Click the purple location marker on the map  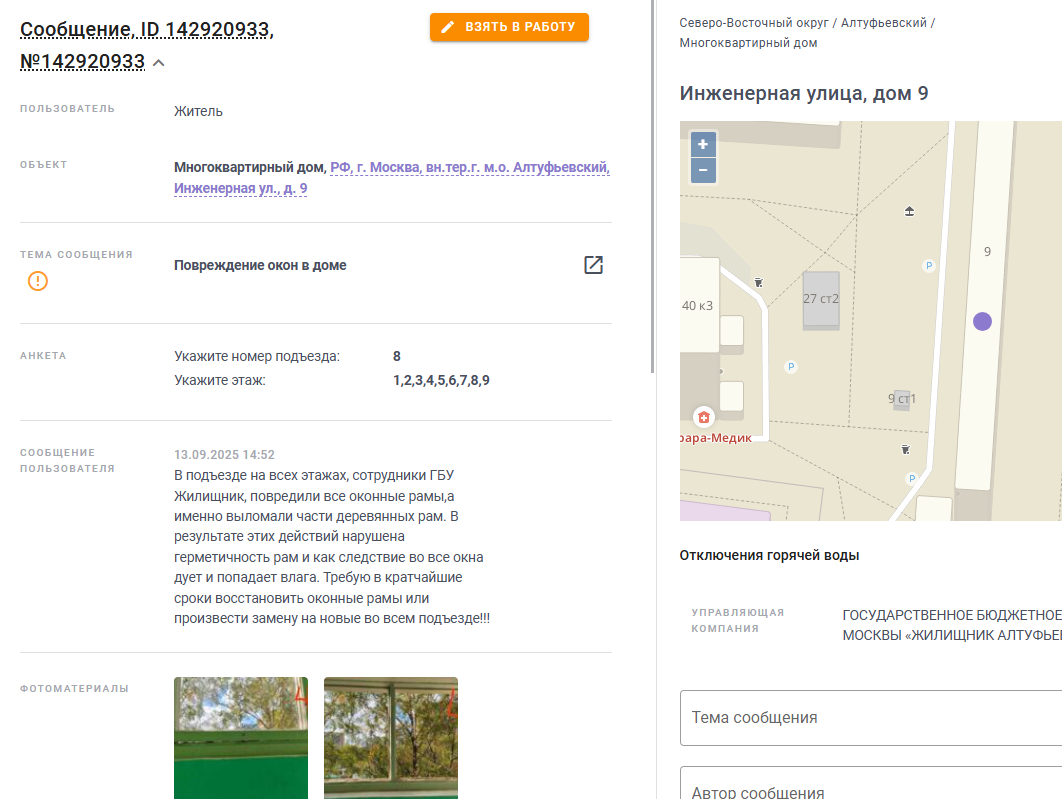[982, 322]
